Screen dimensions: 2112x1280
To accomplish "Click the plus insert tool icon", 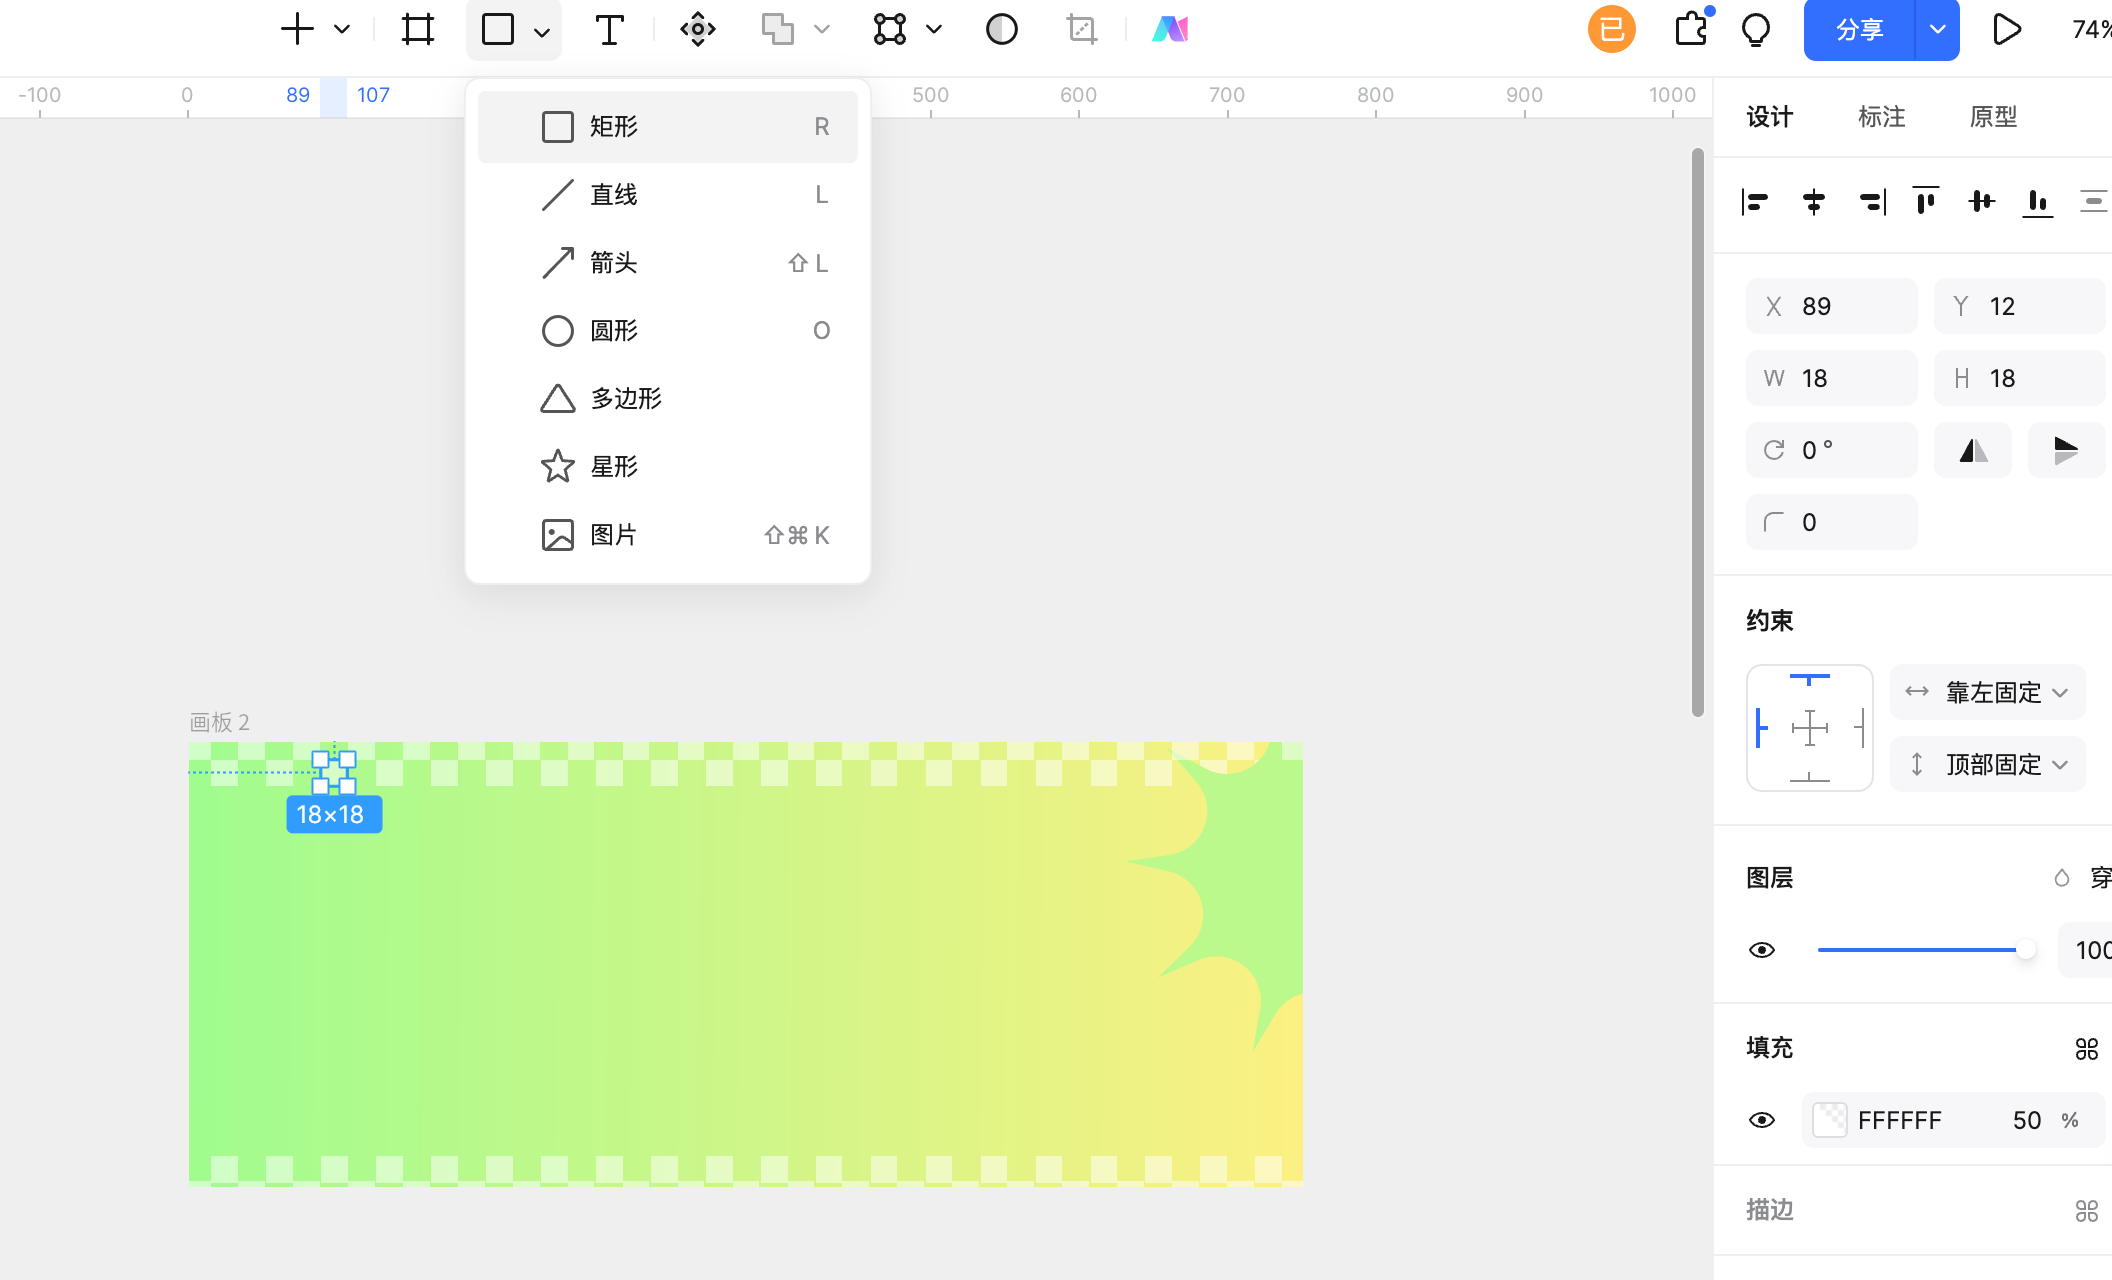I will (297, 29).
